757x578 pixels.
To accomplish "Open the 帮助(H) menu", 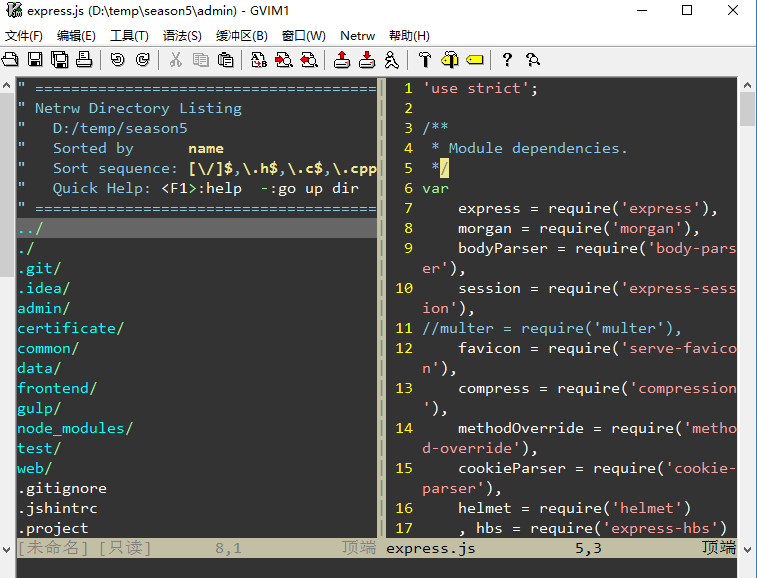I will tap(409, 36).
